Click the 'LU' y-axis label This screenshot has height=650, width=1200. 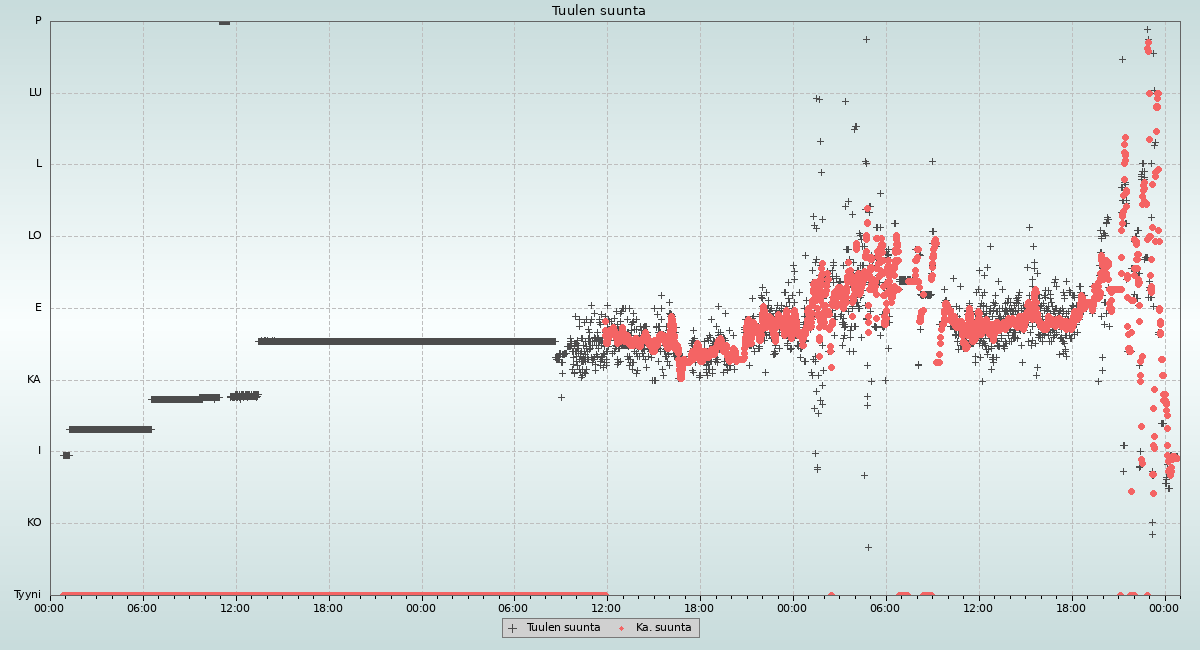click(35, 93)
